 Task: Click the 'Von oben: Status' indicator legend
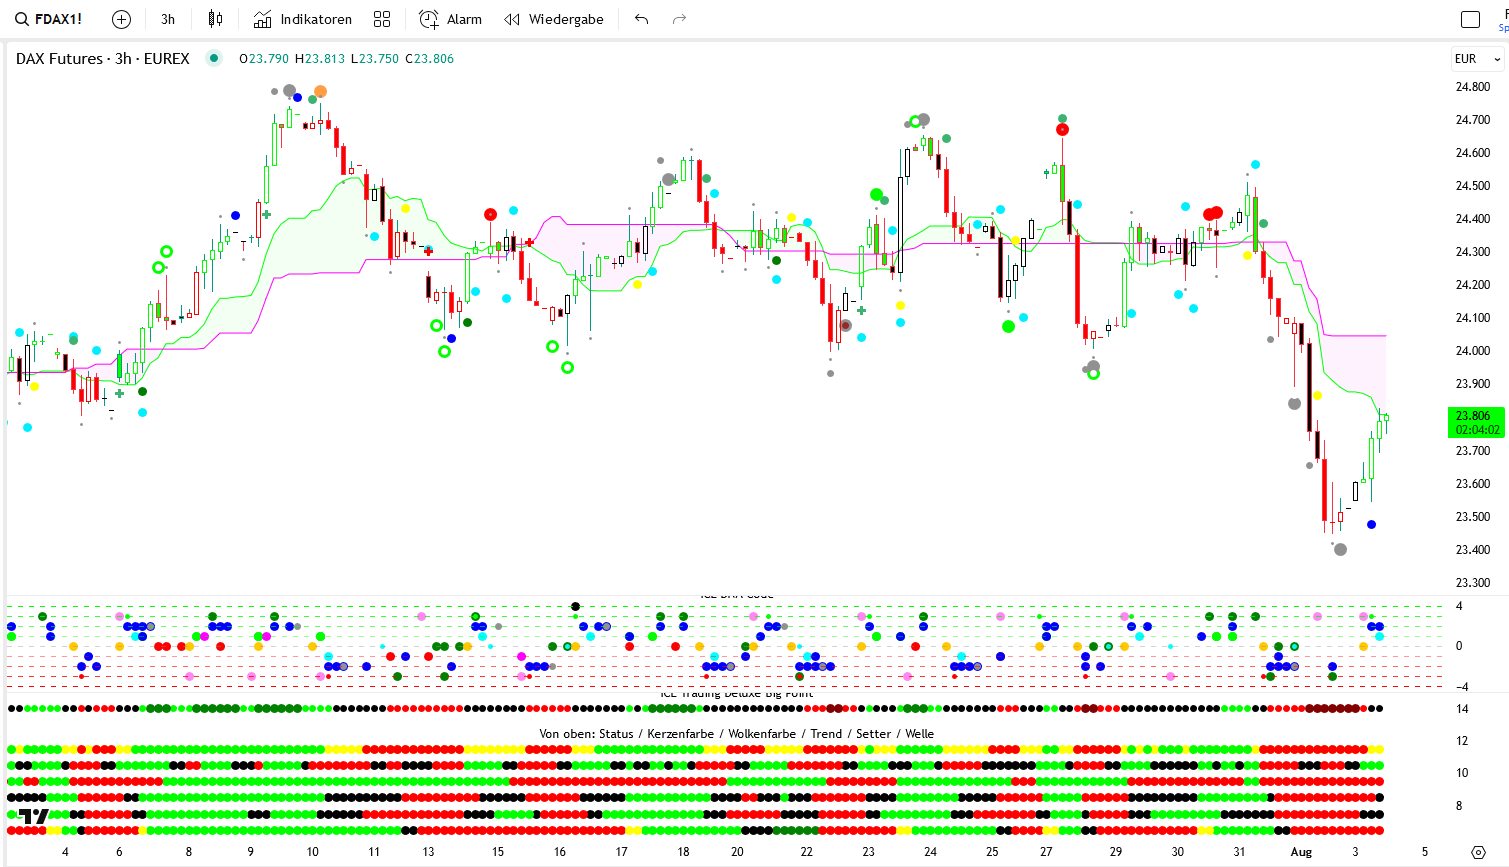(x=736, y=734)
